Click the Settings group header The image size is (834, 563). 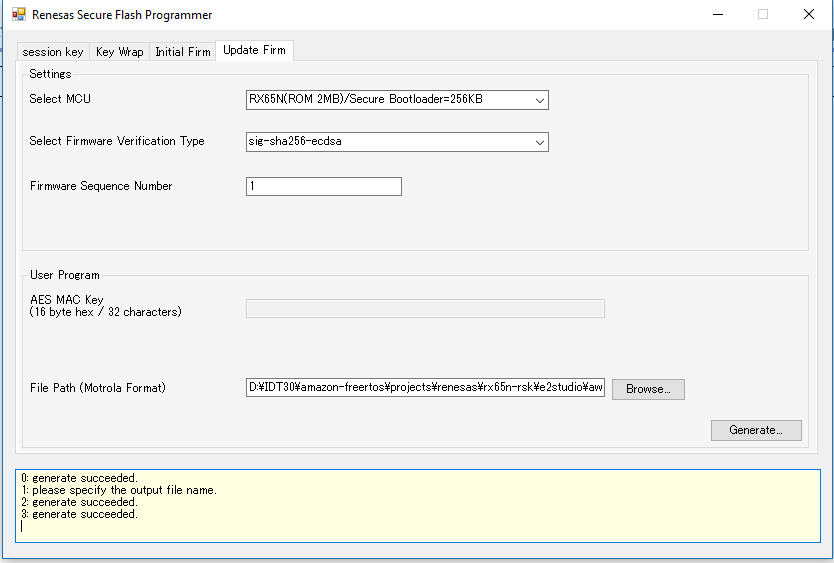click(x=50, y=74)
